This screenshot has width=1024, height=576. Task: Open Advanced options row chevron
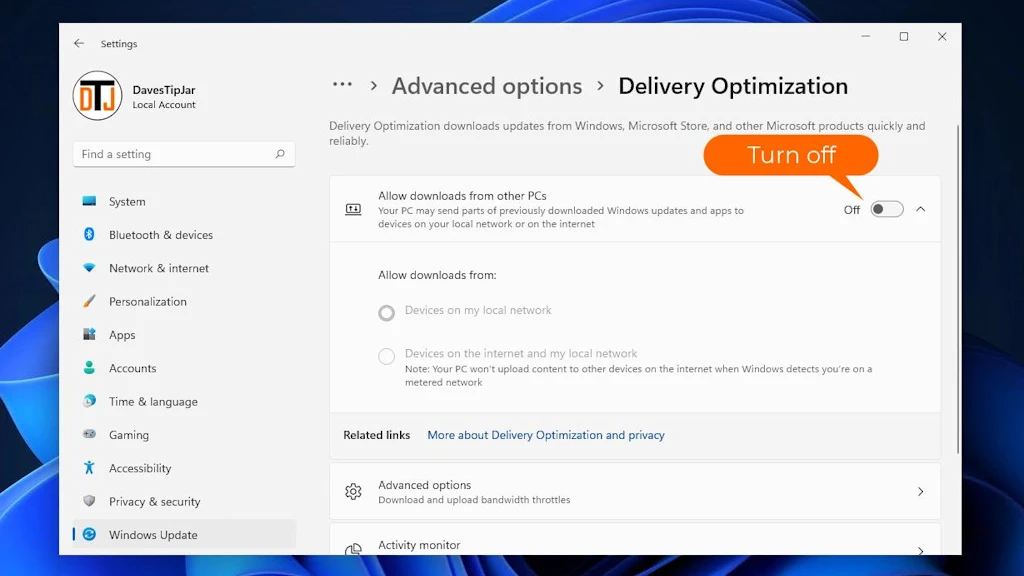tap(921, 491)
